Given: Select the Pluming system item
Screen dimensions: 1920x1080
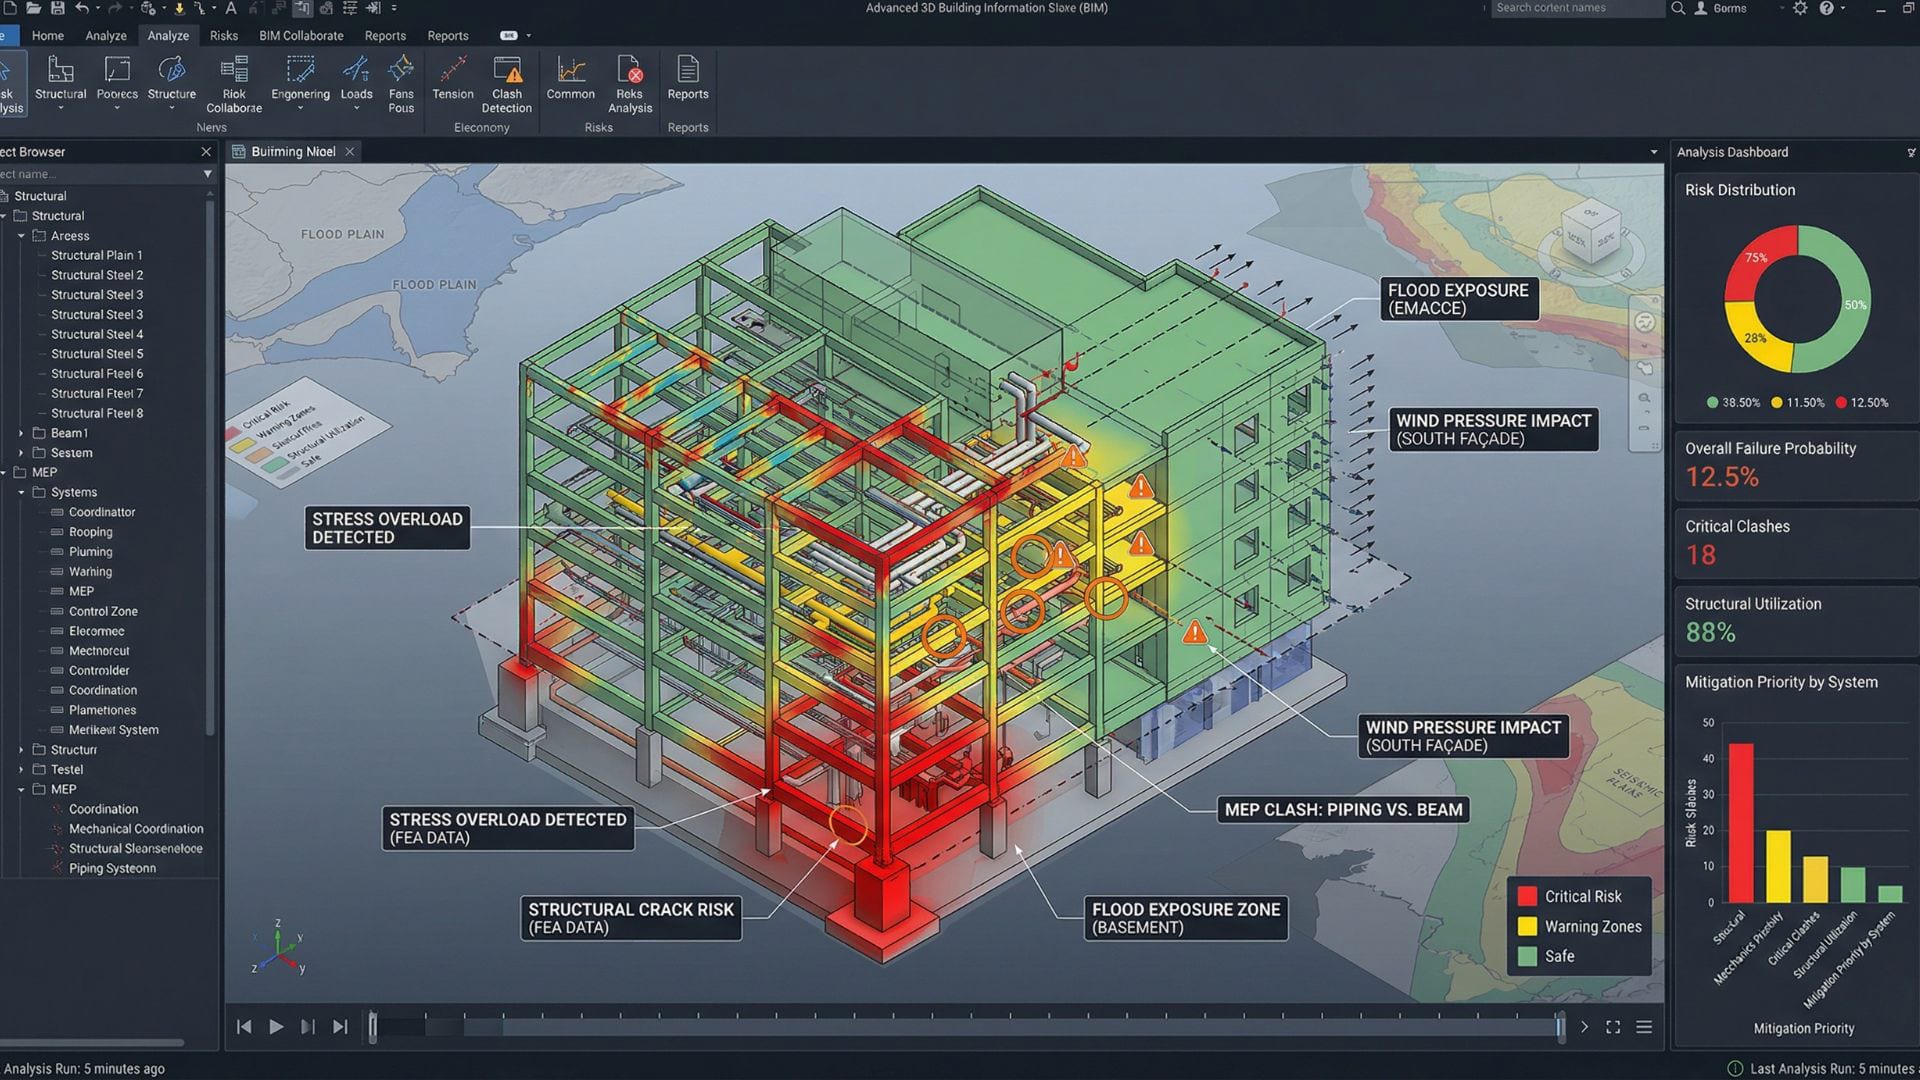Looking at the screenshot, I should [x=90, y=552].
